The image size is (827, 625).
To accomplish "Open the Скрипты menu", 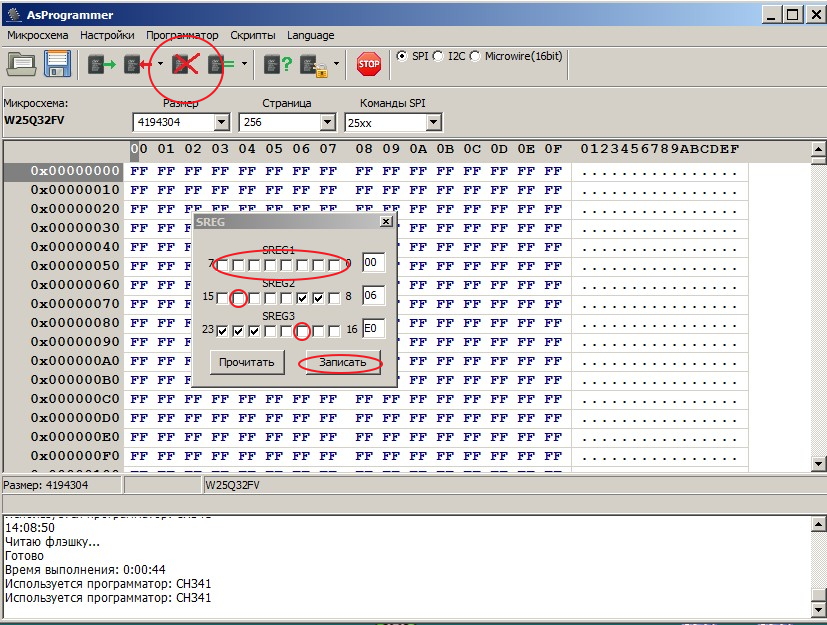I will [253, 35].
